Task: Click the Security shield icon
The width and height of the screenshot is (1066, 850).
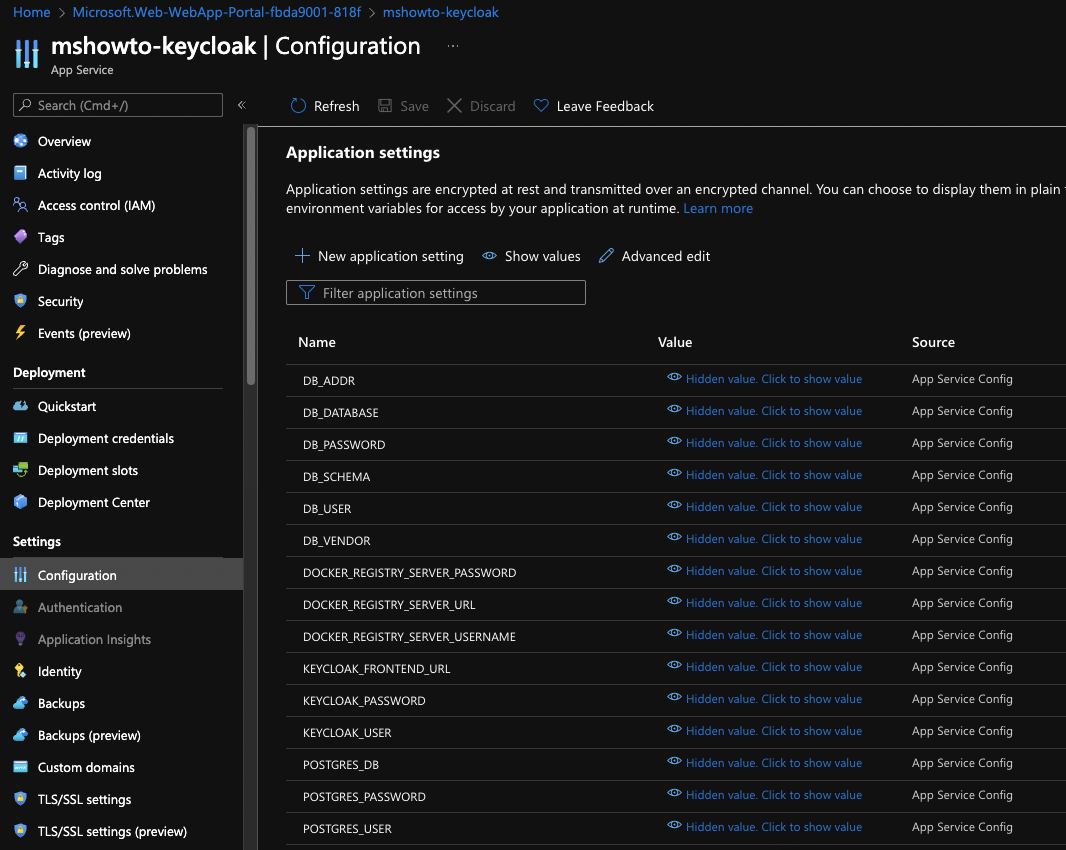Action: point(20,301)
